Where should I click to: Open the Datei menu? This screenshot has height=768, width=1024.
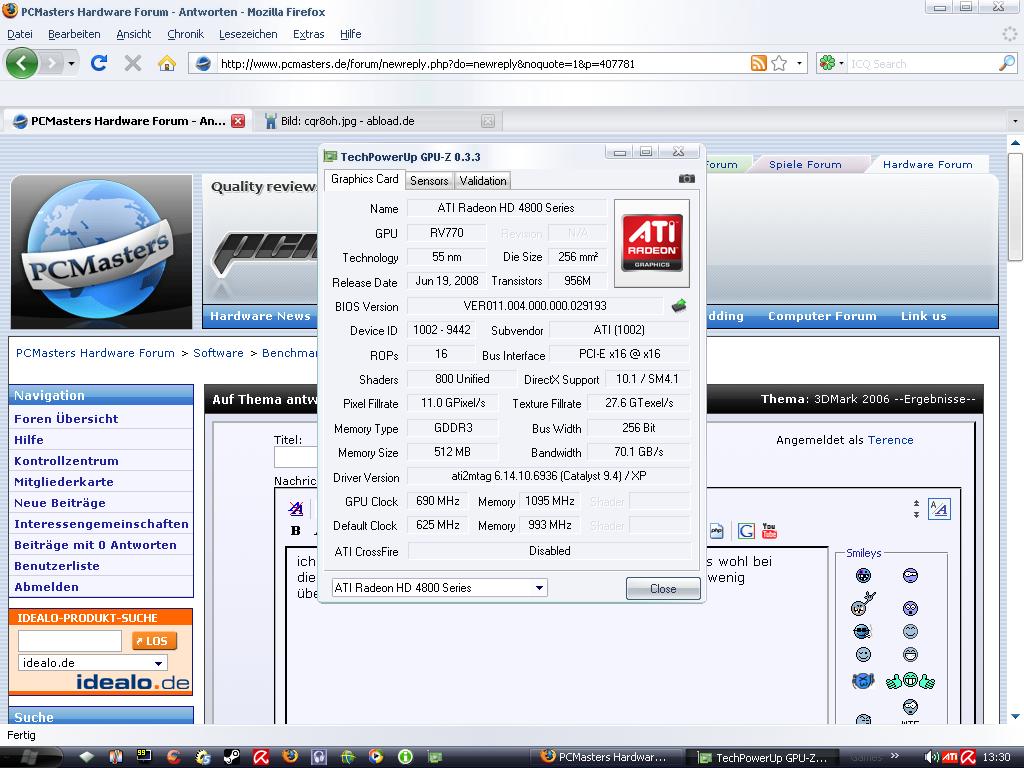20,34
